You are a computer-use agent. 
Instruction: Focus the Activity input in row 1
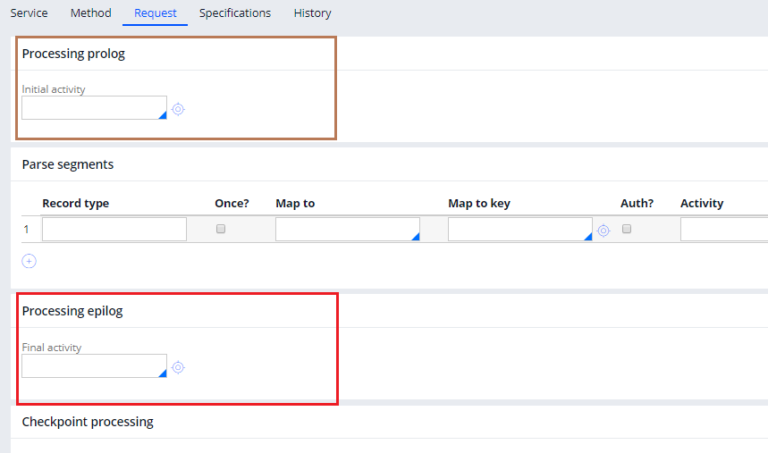click(724, 229)
